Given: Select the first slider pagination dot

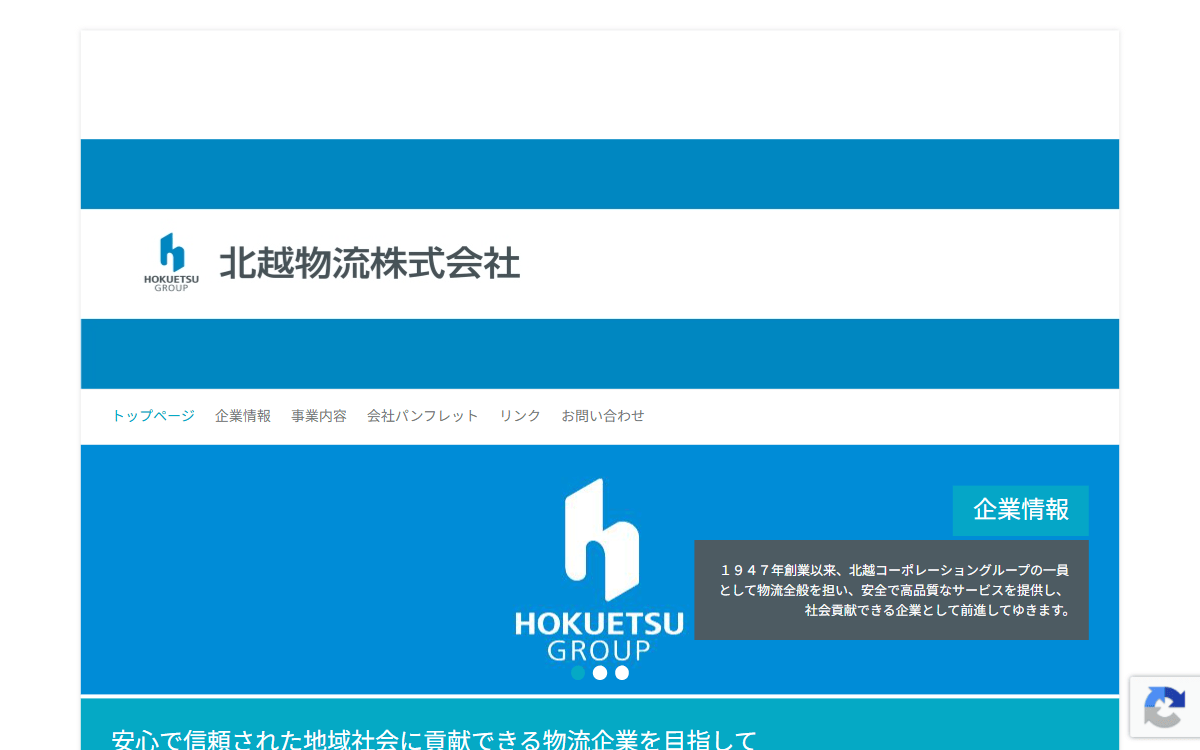Looking at the screenshot, I should pos(578,673).
